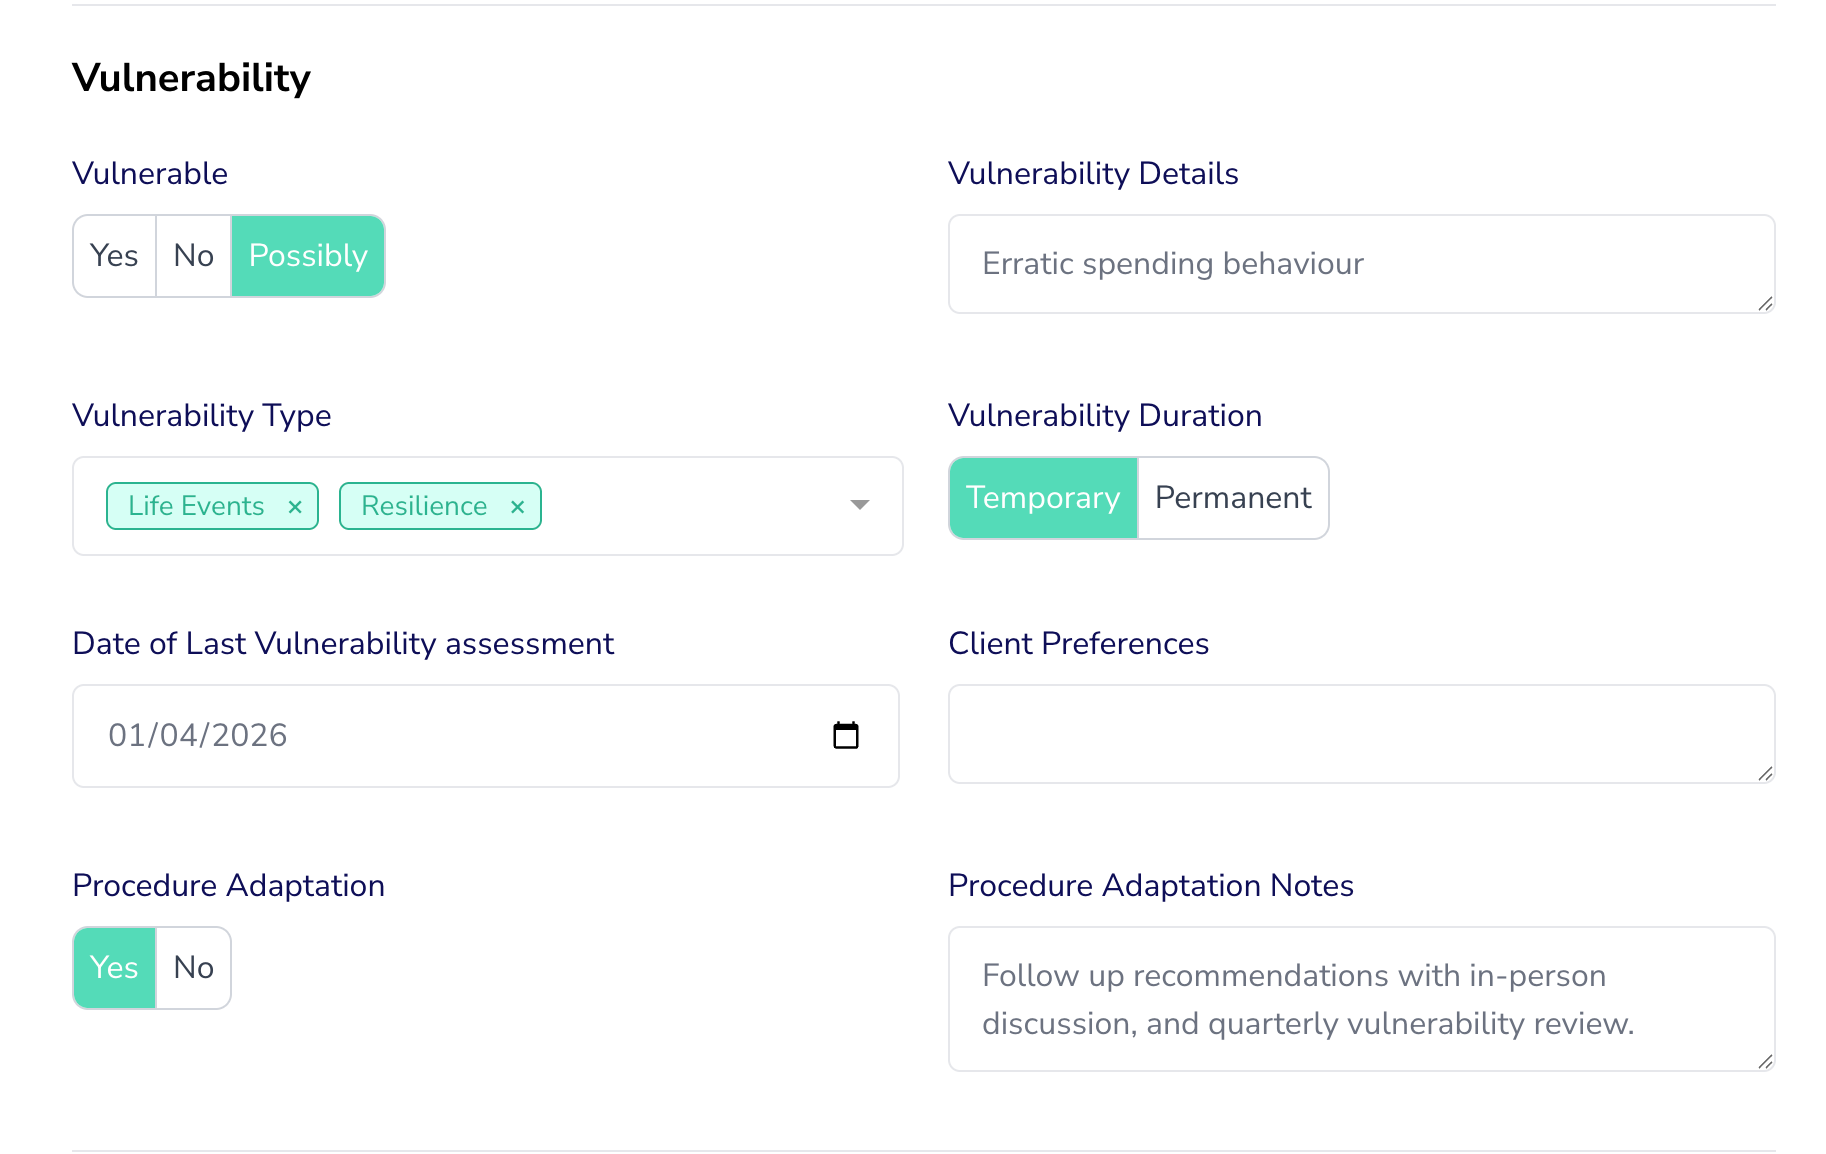This screenshot has height=1154, width=1826.
Task: Open the calendar date picker icon
Action: [846, 736]
